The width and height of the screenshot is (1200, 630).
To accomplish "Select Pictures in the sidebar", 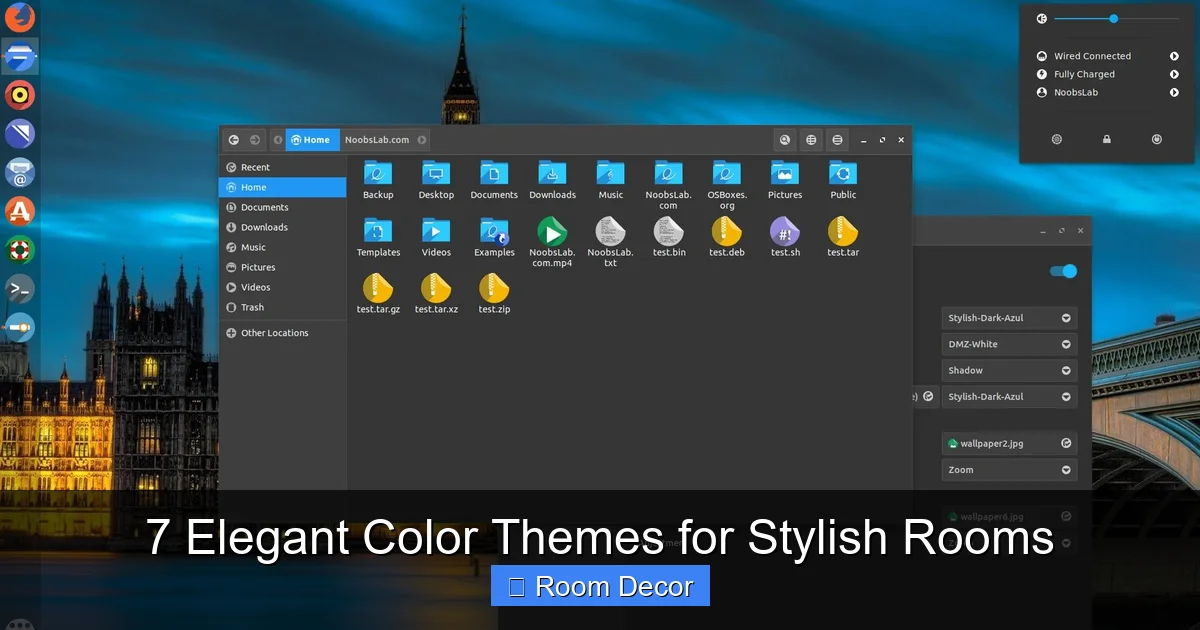I will pyautogui.click(x=282, y=268).
